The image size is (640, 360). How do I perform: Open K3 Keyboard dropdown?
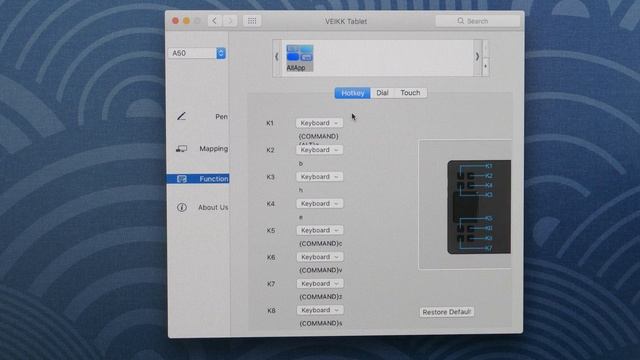(x=319, y=177)
